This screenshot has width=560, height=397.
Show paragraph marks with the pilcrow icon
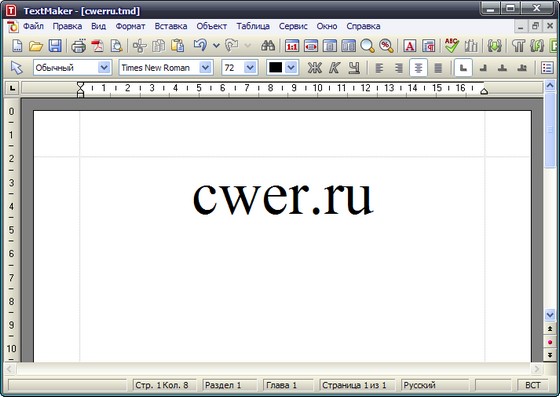click(x=518, y=46)
